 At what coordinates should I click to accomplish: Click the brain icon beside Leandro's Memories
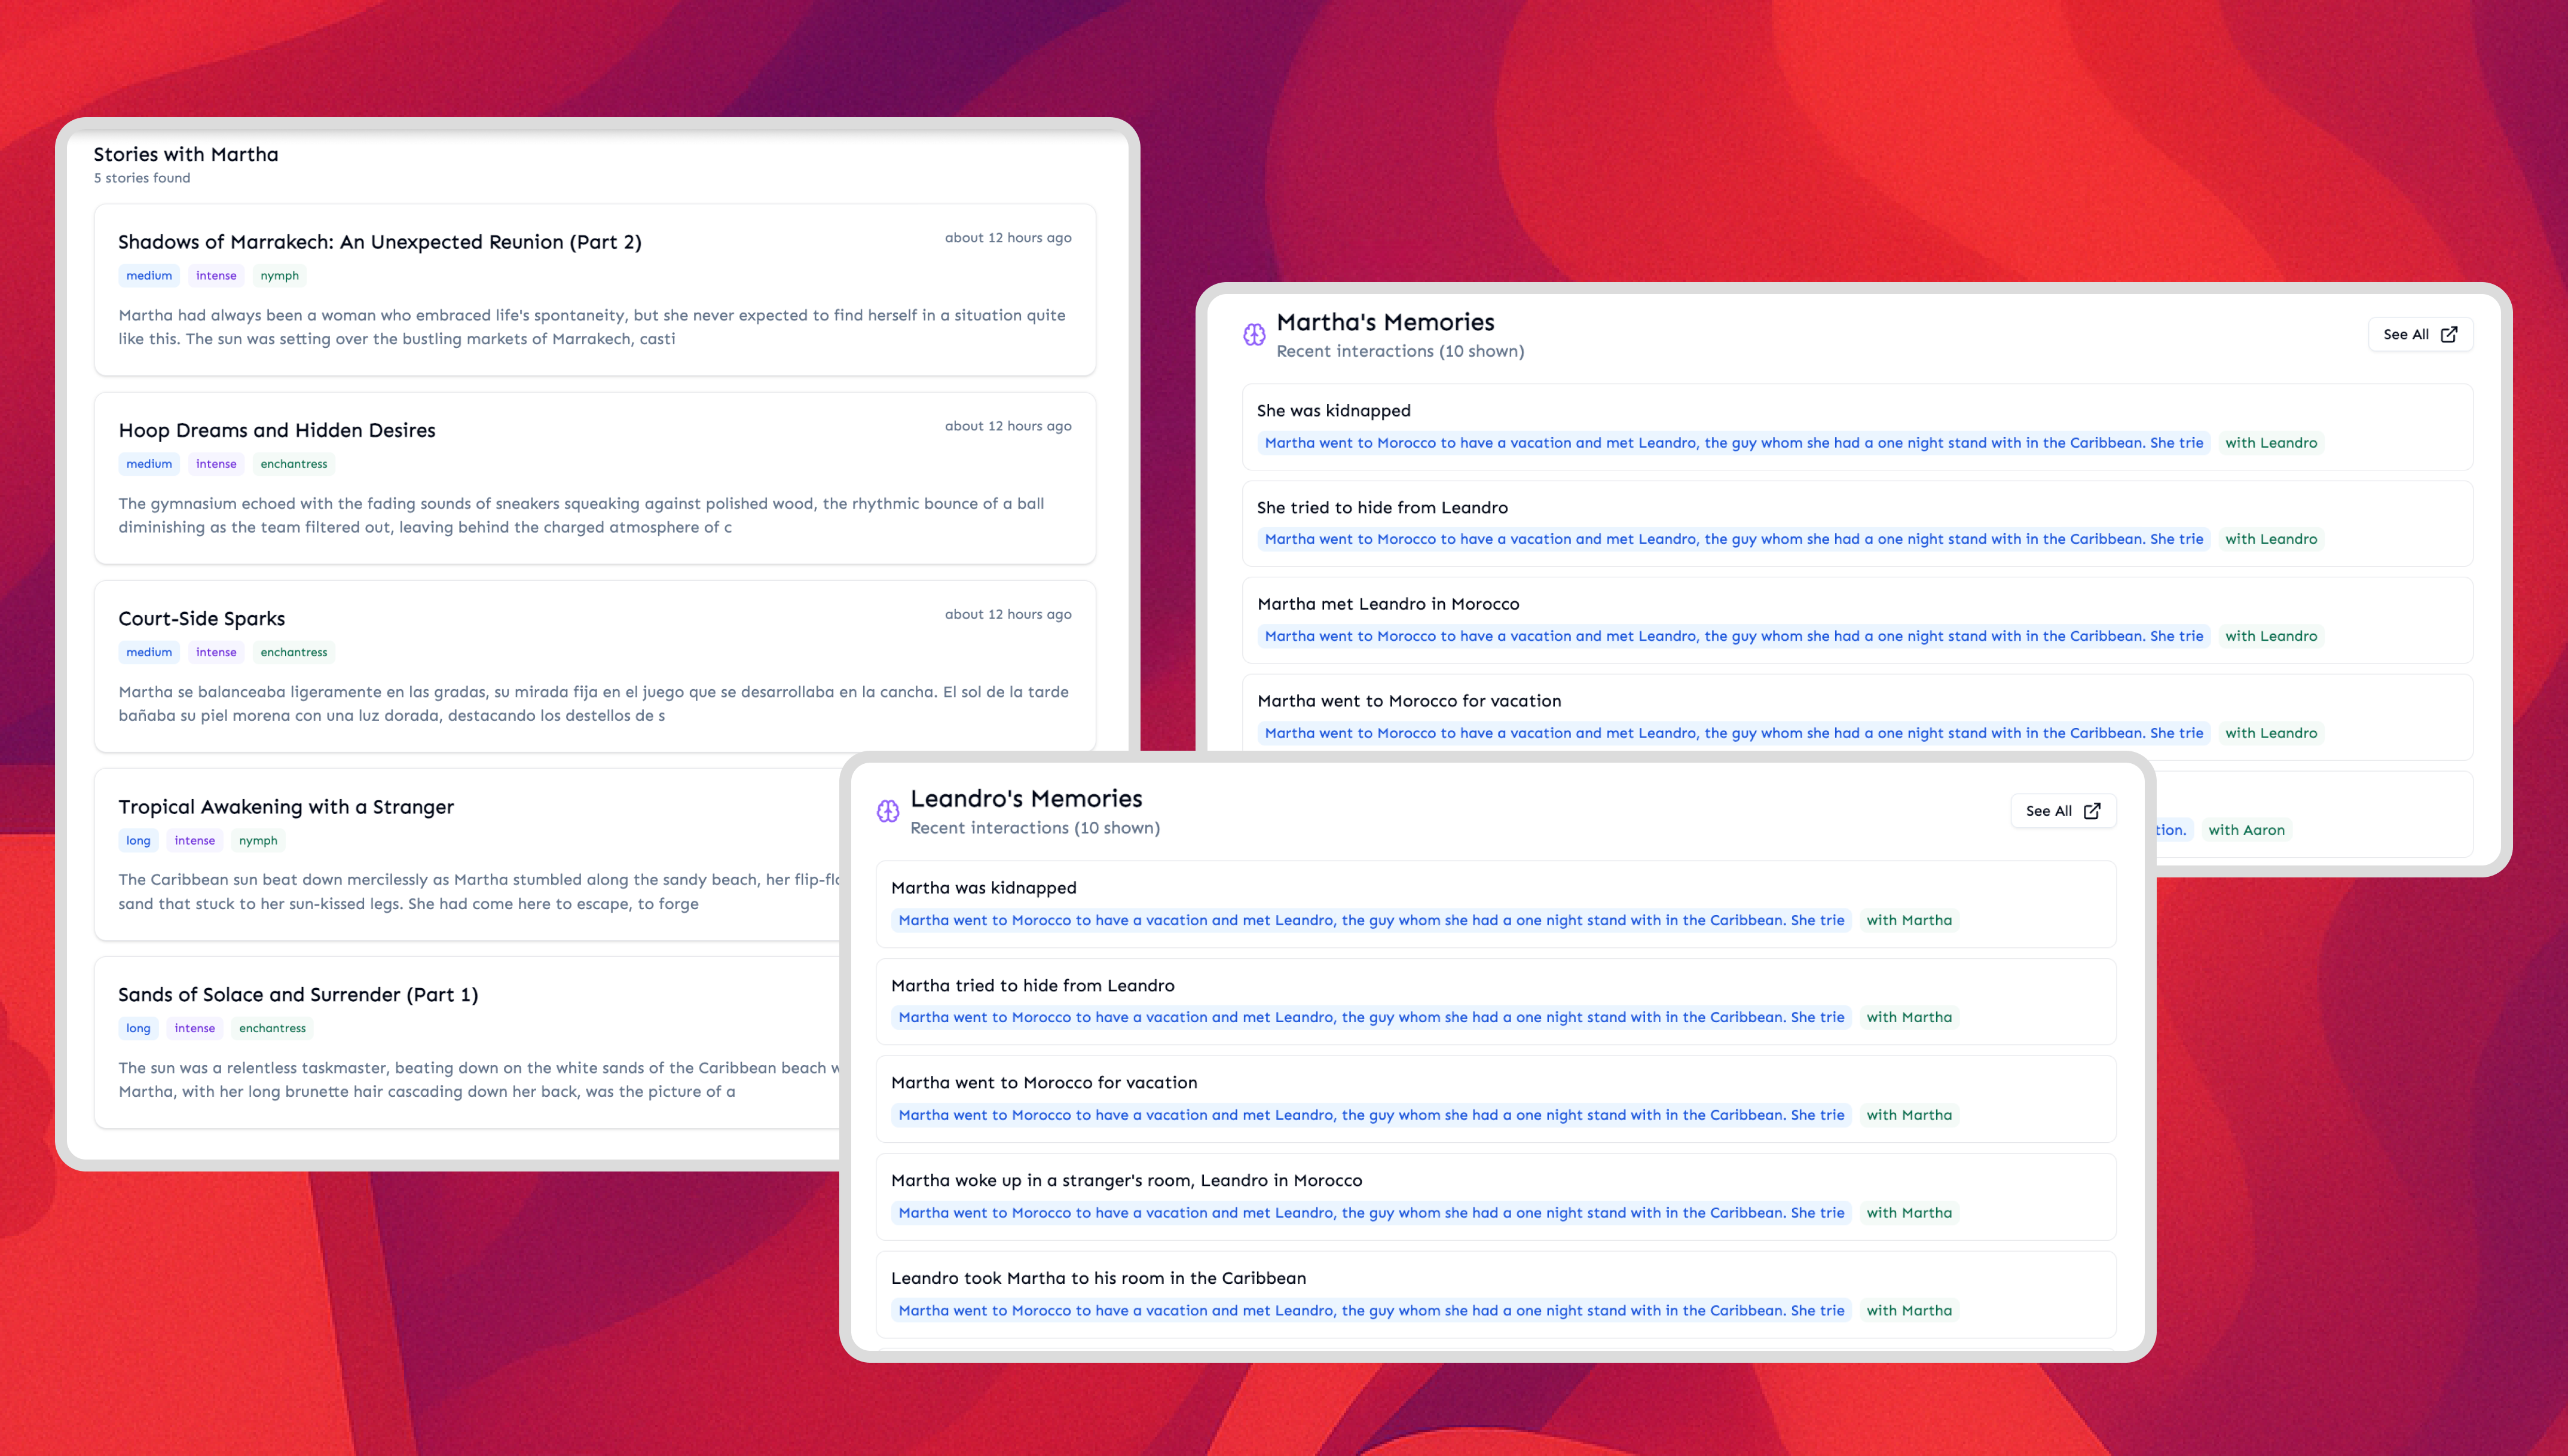pyautogui.click(x=888, y=811)
